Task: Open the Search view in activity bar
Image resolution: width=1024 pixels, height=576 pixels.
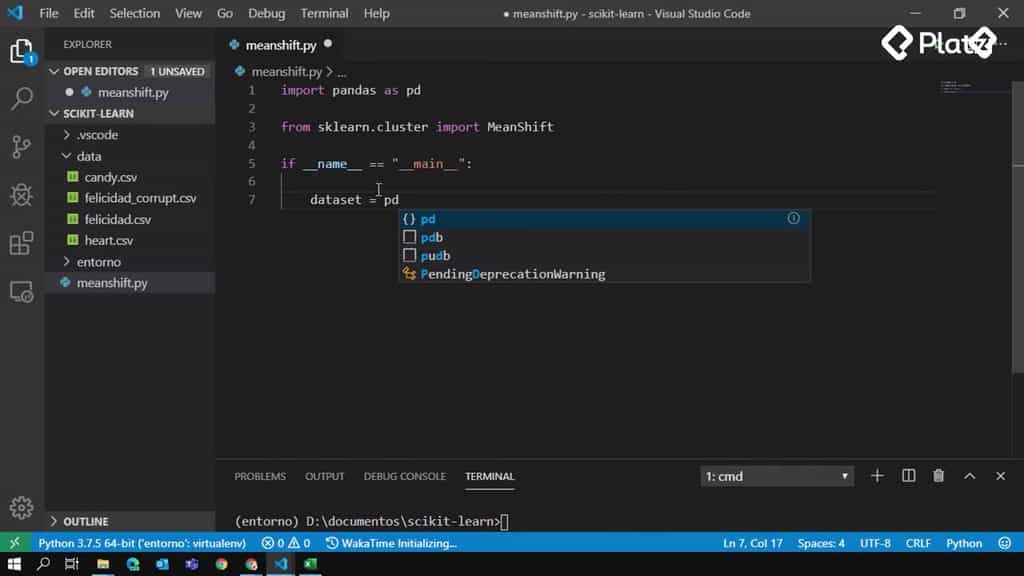Action: pos(22,99)
